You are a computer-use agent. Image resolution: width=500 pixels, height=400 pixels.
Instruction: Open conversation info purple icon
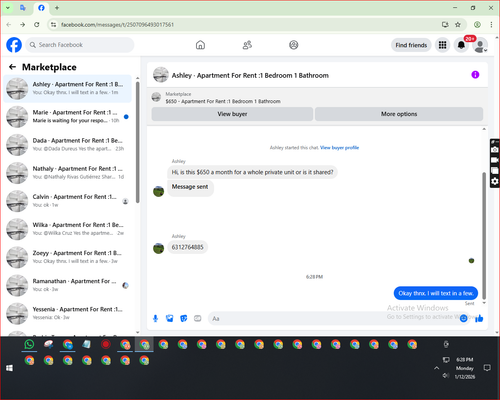click(475, 75)
